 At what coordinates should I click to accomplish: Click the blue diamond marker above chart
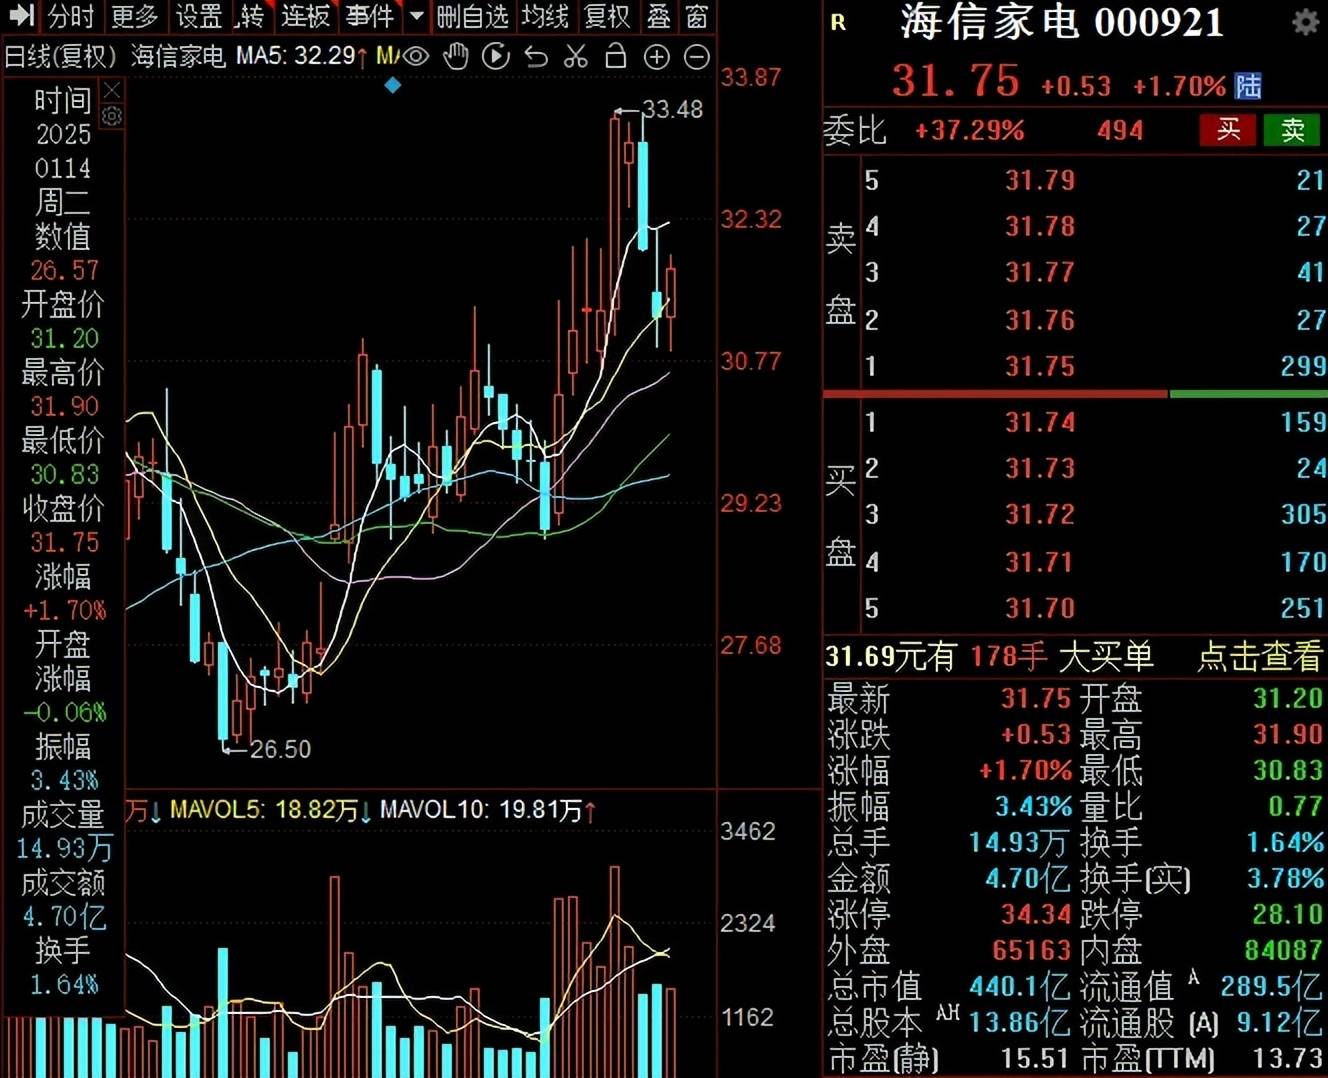(393, 86)
